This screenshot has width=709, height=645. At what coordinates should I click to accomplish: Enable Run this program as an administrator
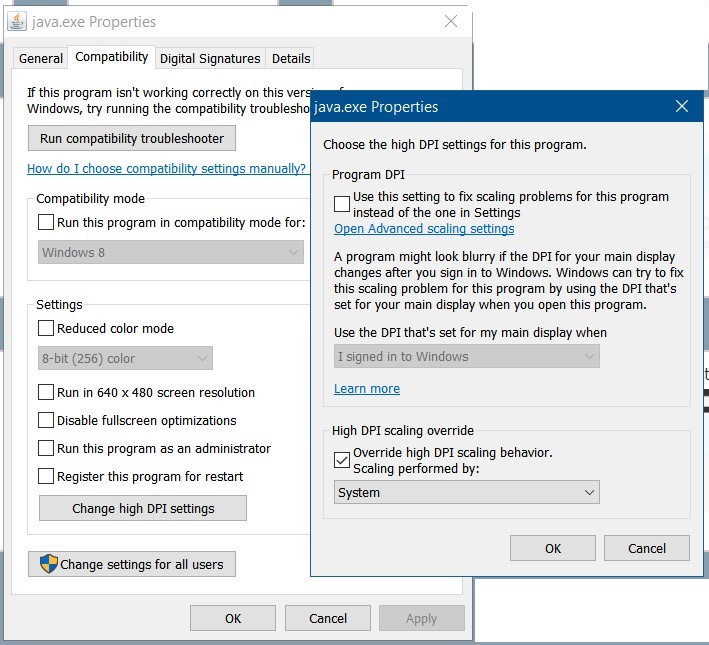coord(46,448)
